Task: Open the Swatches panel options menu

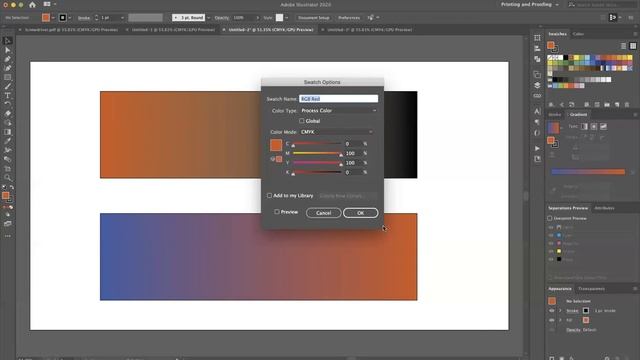Action: coord(635,34)
